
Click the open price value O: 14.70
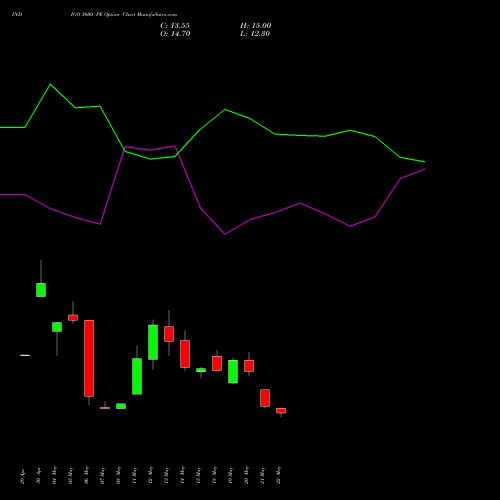point(175,34)
